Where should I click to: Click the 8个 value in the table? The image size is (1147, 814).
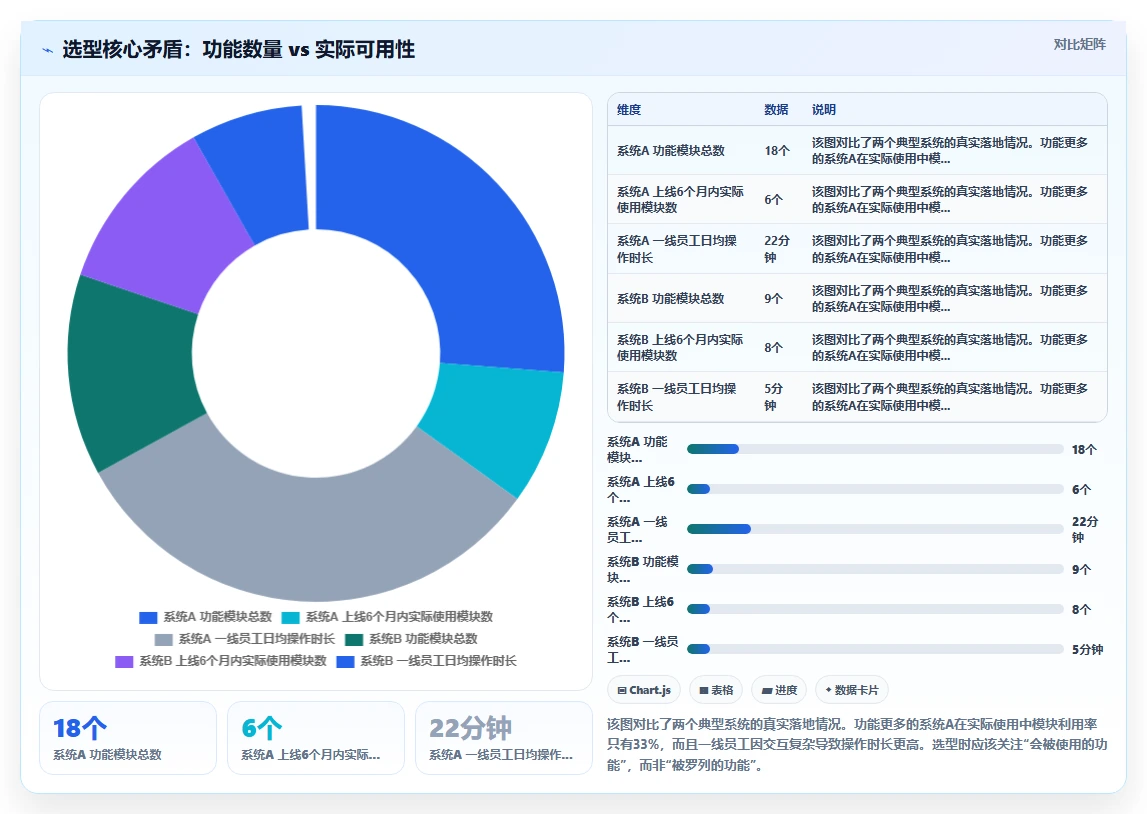click(773, 347)
